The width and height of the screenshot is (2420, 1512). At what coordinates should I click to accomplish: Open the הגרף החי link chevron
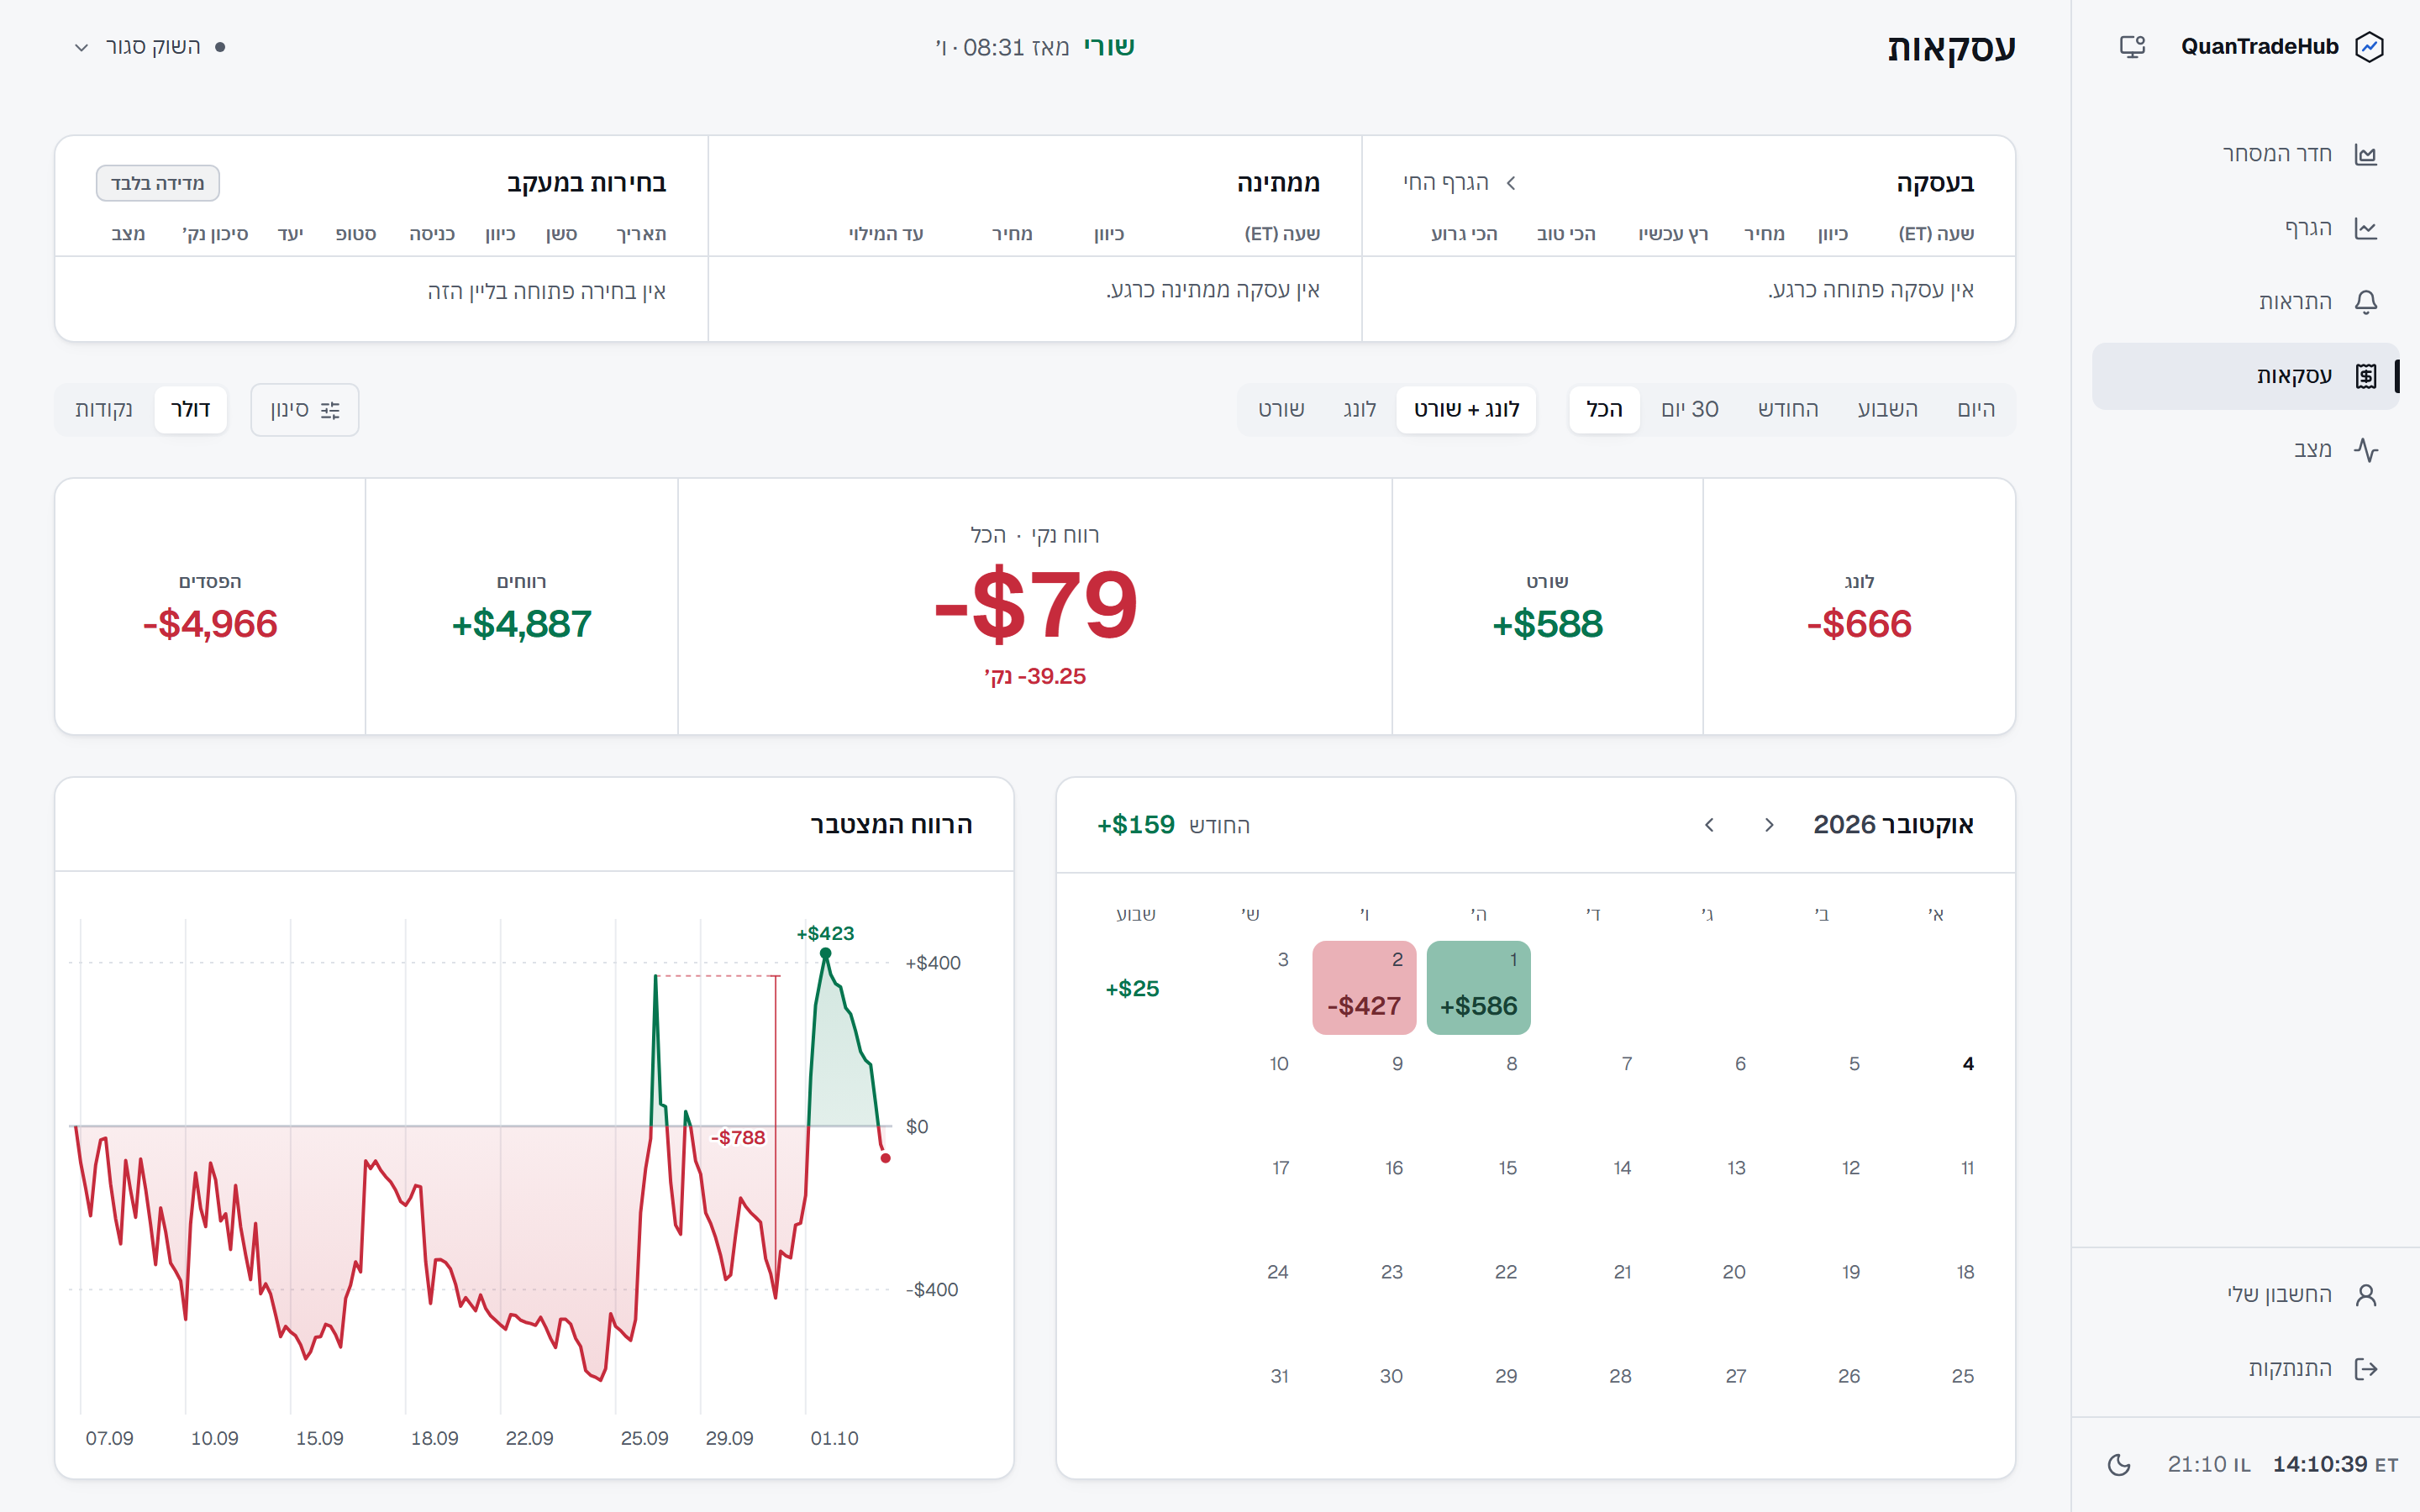coord(1511,183)
